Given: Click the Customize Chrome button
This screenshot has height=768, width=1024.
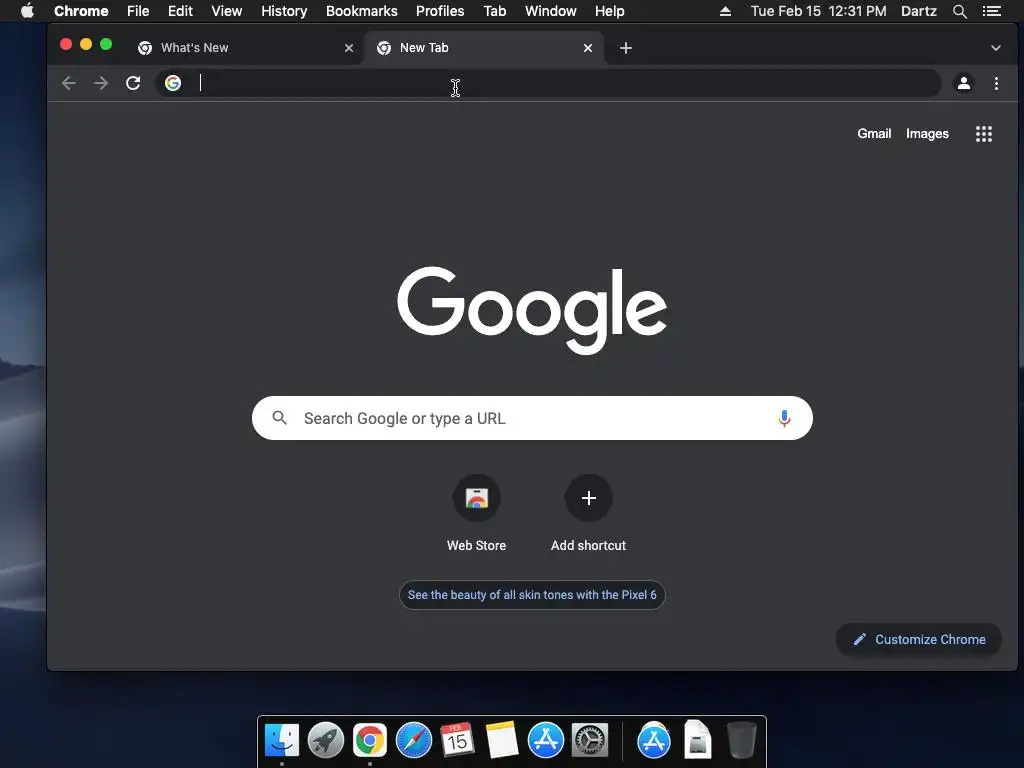Looking at the screenshot, I should pos(919,639).
